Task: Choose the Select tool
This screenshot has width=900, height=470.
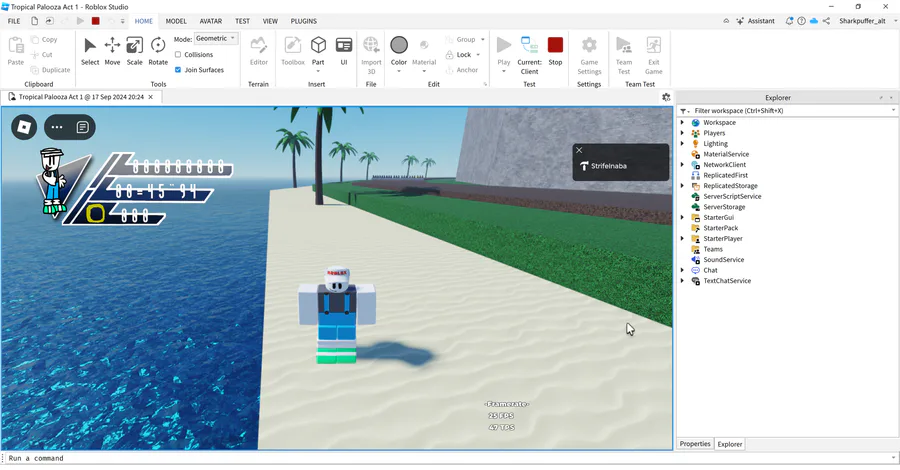Action: tap(90, 51)
